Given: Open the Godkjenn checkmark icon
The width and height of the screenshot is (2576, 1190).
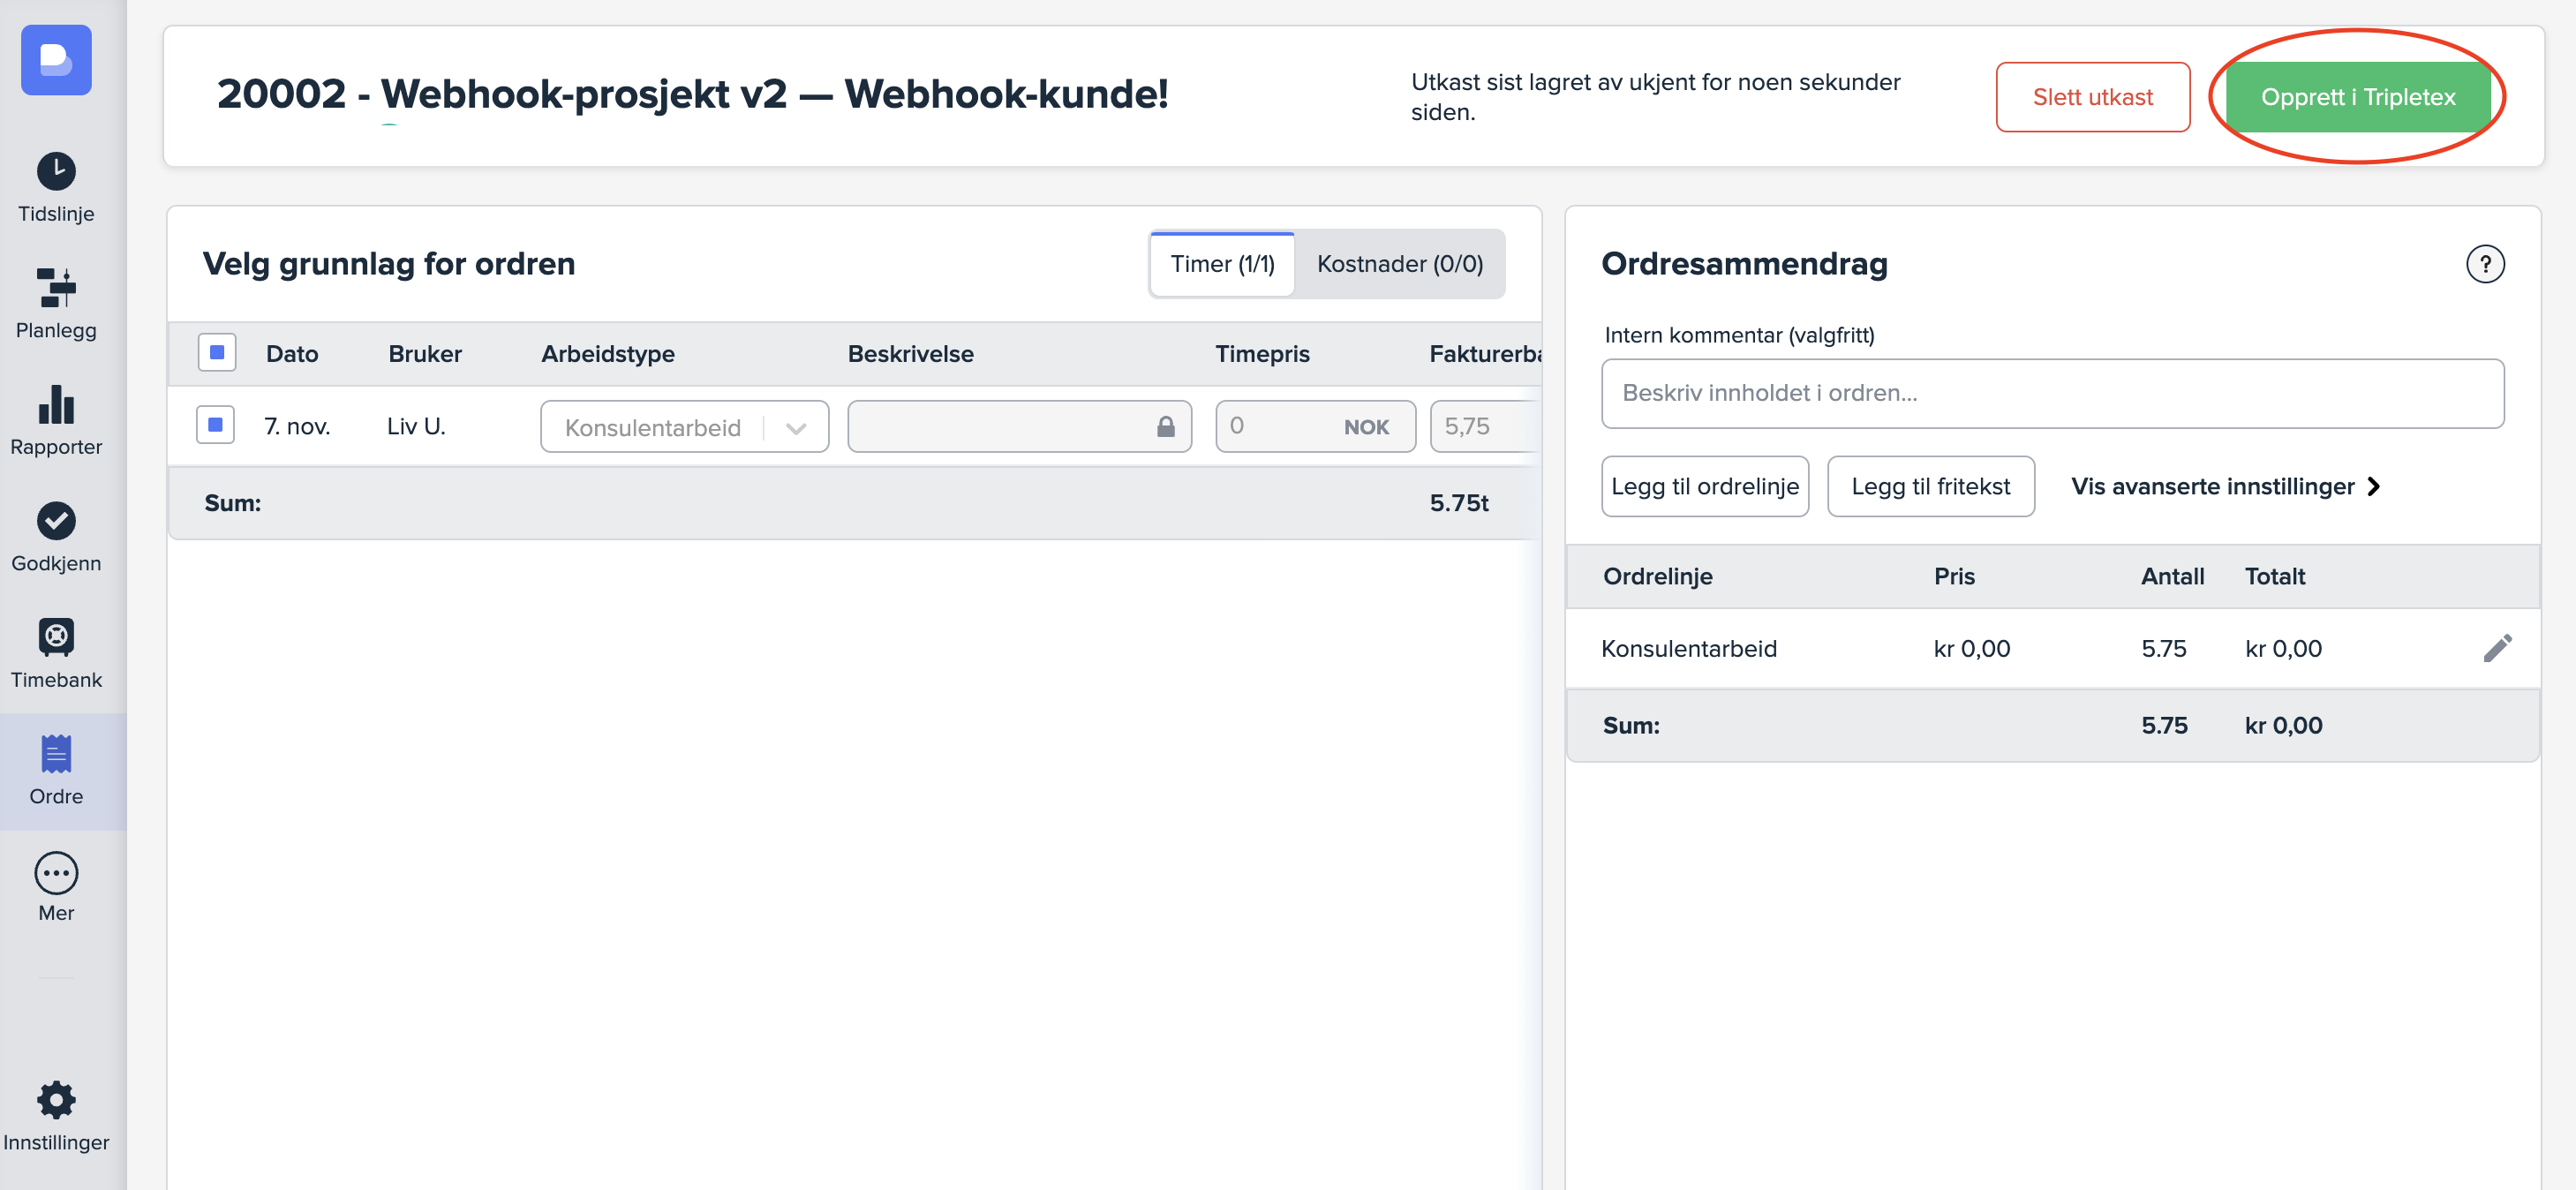Looking at the screenshot, I should pos(56,520).
